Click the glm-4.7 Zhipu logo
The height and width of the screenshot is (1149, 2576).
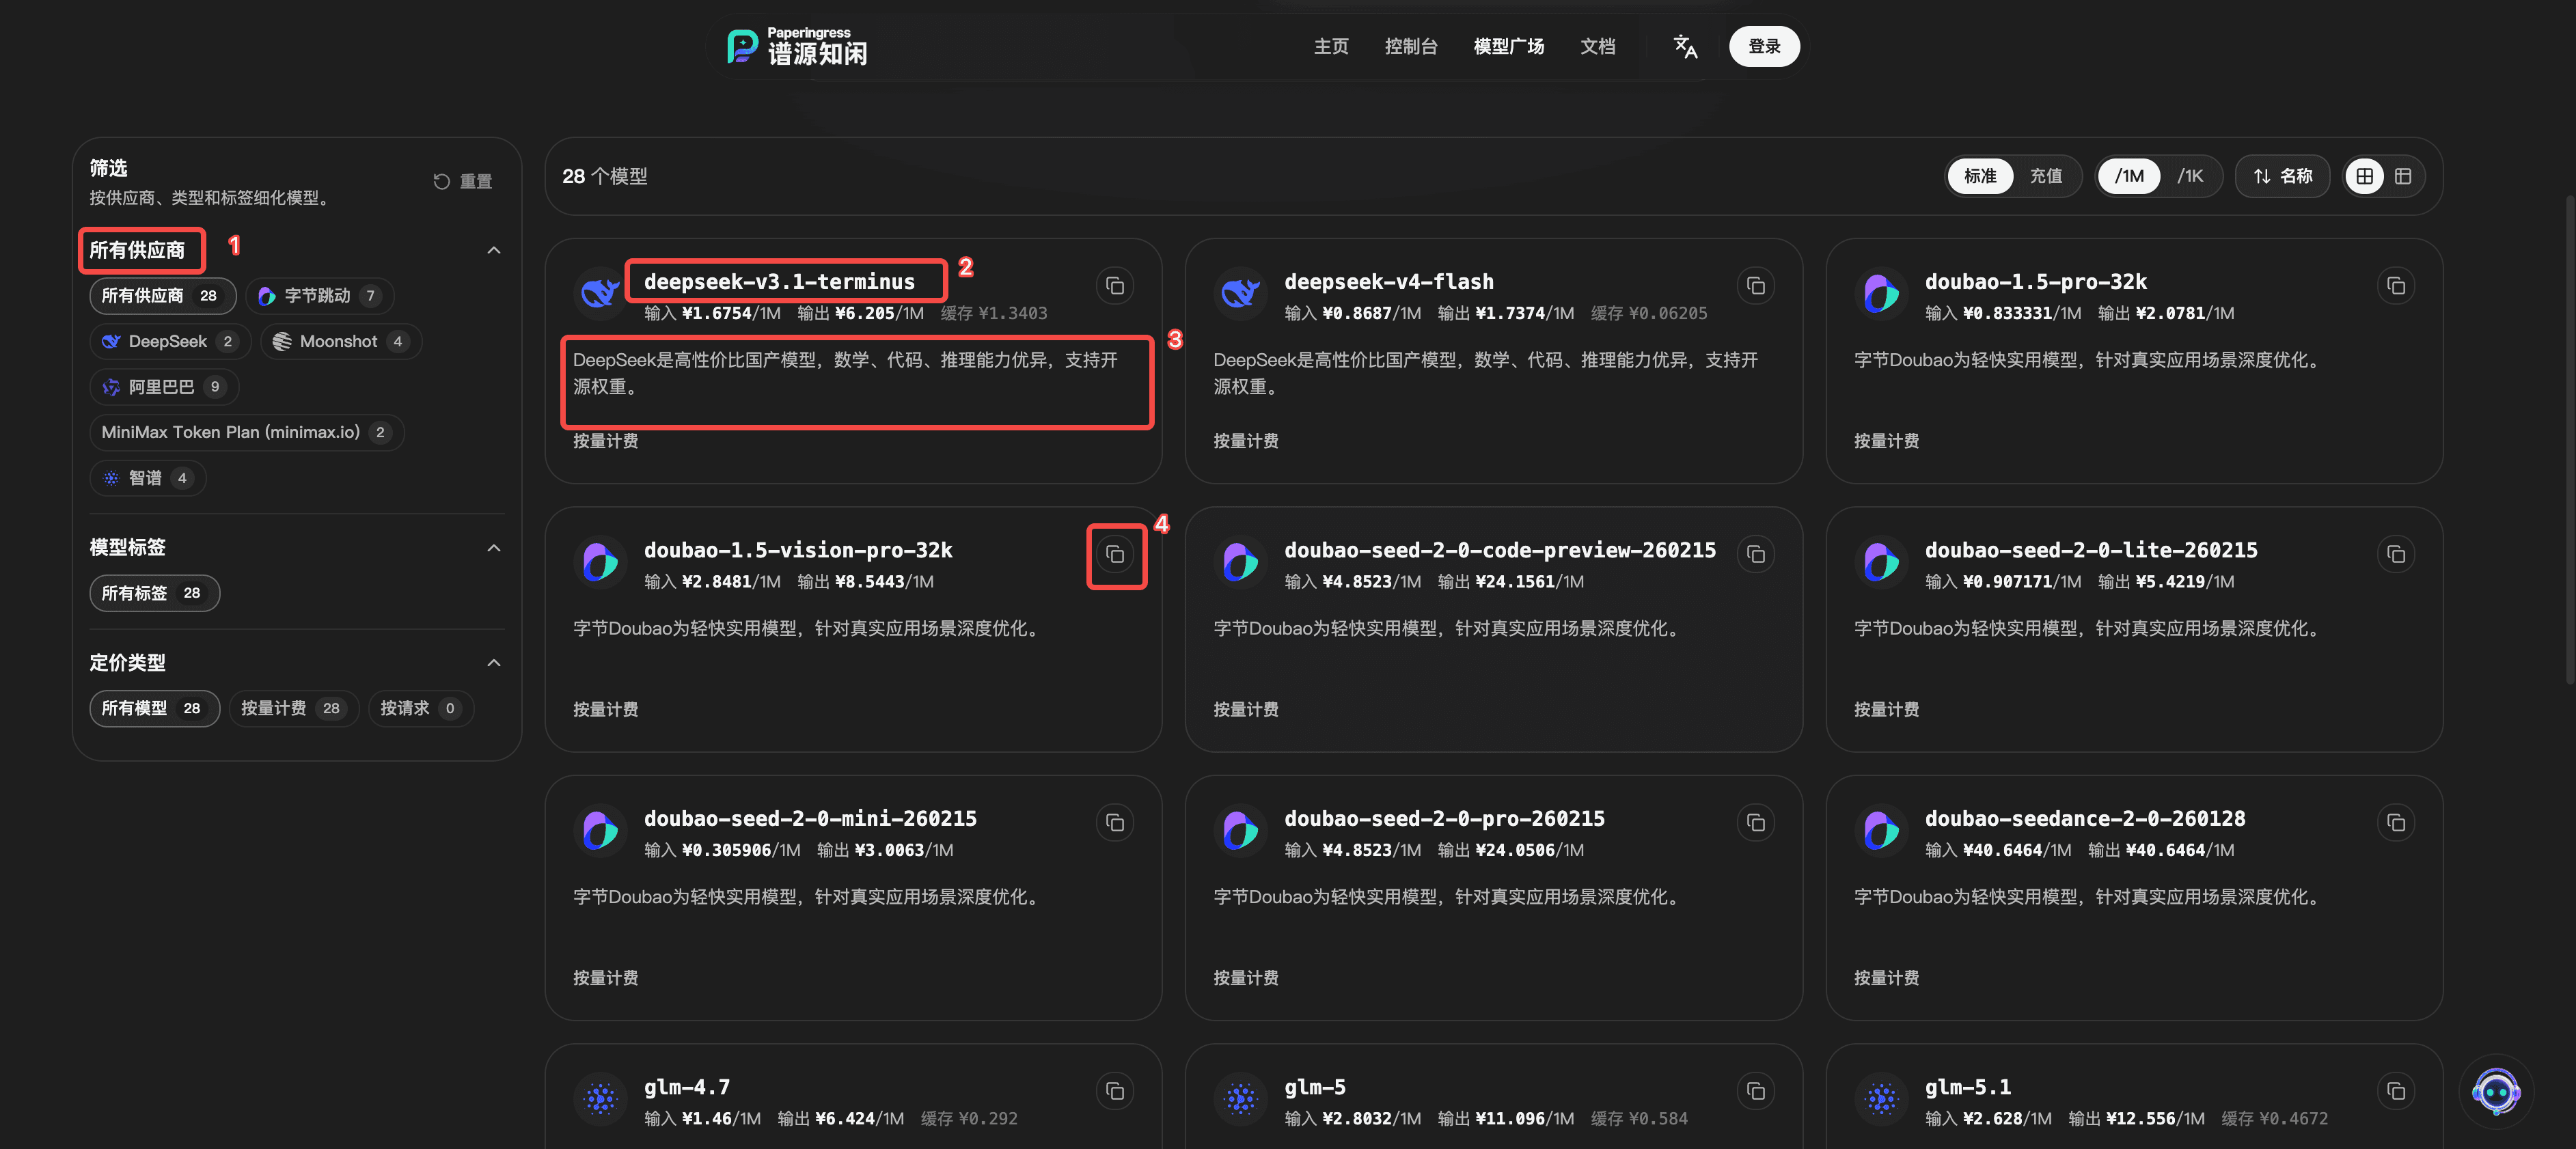click(600, 1099)
